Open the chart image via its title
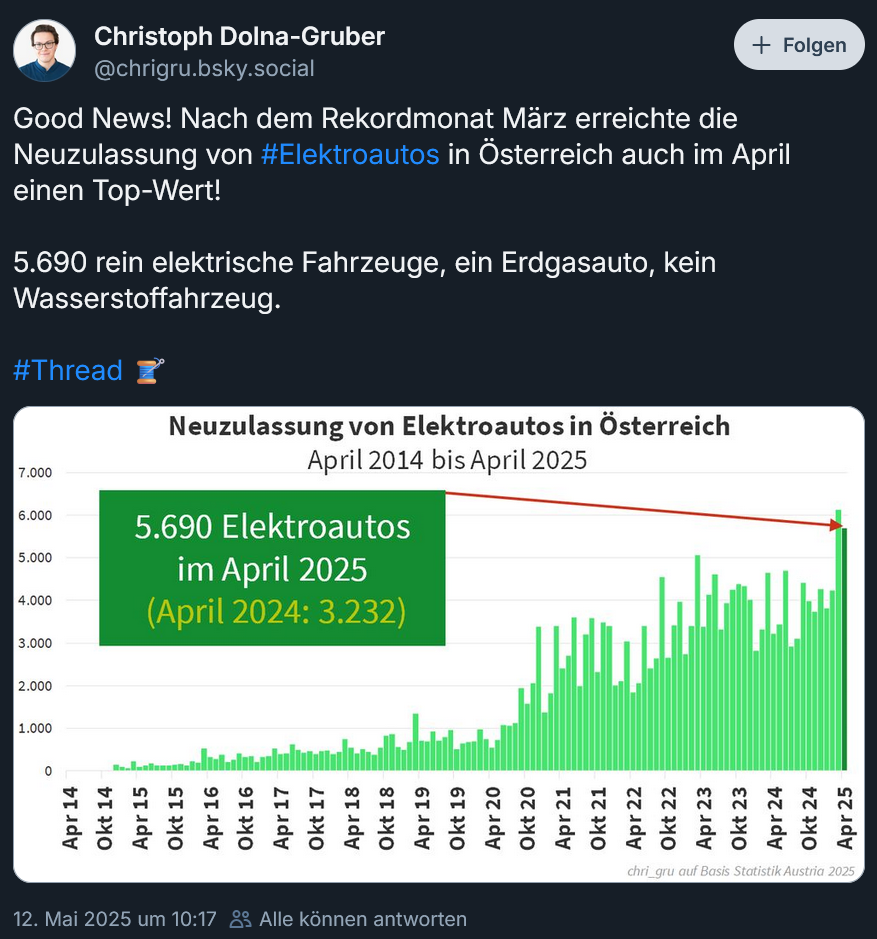Viewport: 877px width, 939px height. [x=449, y=427]
